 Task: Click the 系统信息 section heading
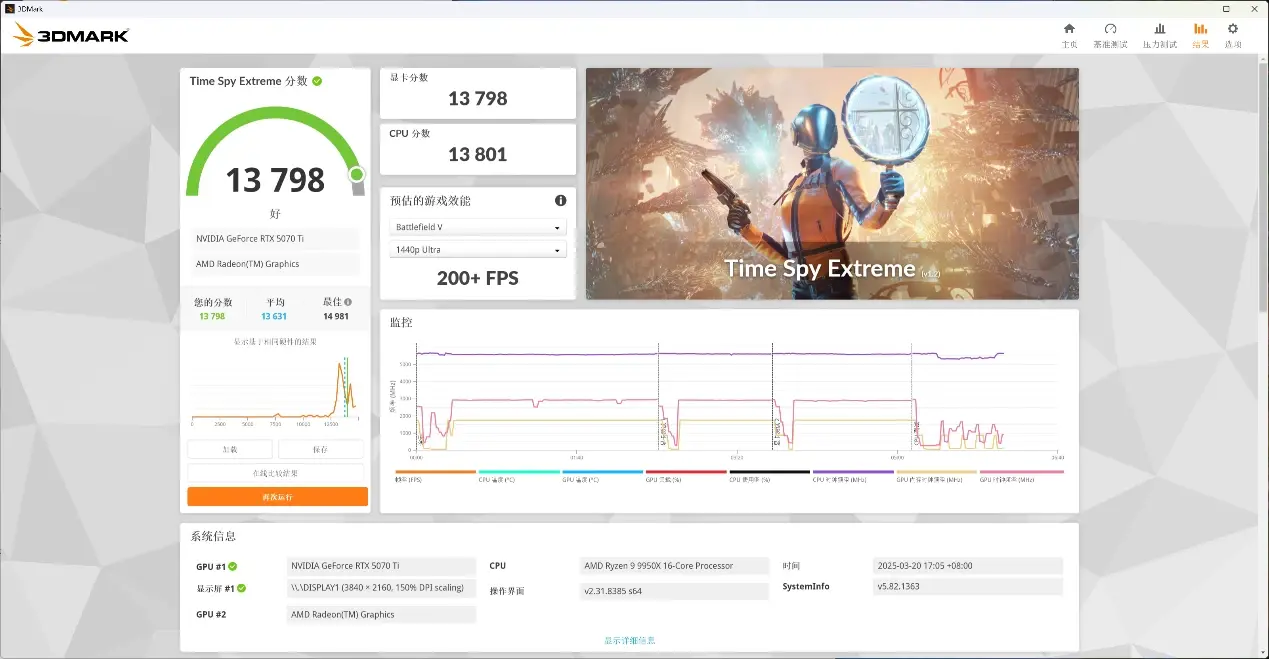pyautogui.click(x=213, y=536)
